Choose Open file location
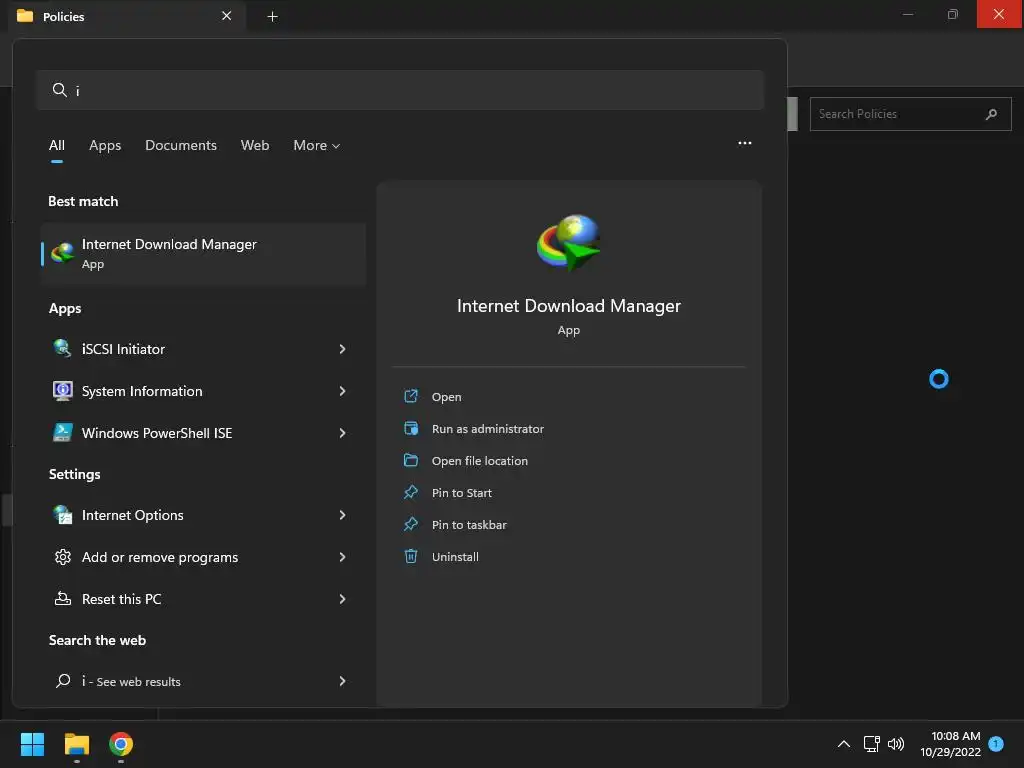1024x768 pixels. click(x=480, y=460)
